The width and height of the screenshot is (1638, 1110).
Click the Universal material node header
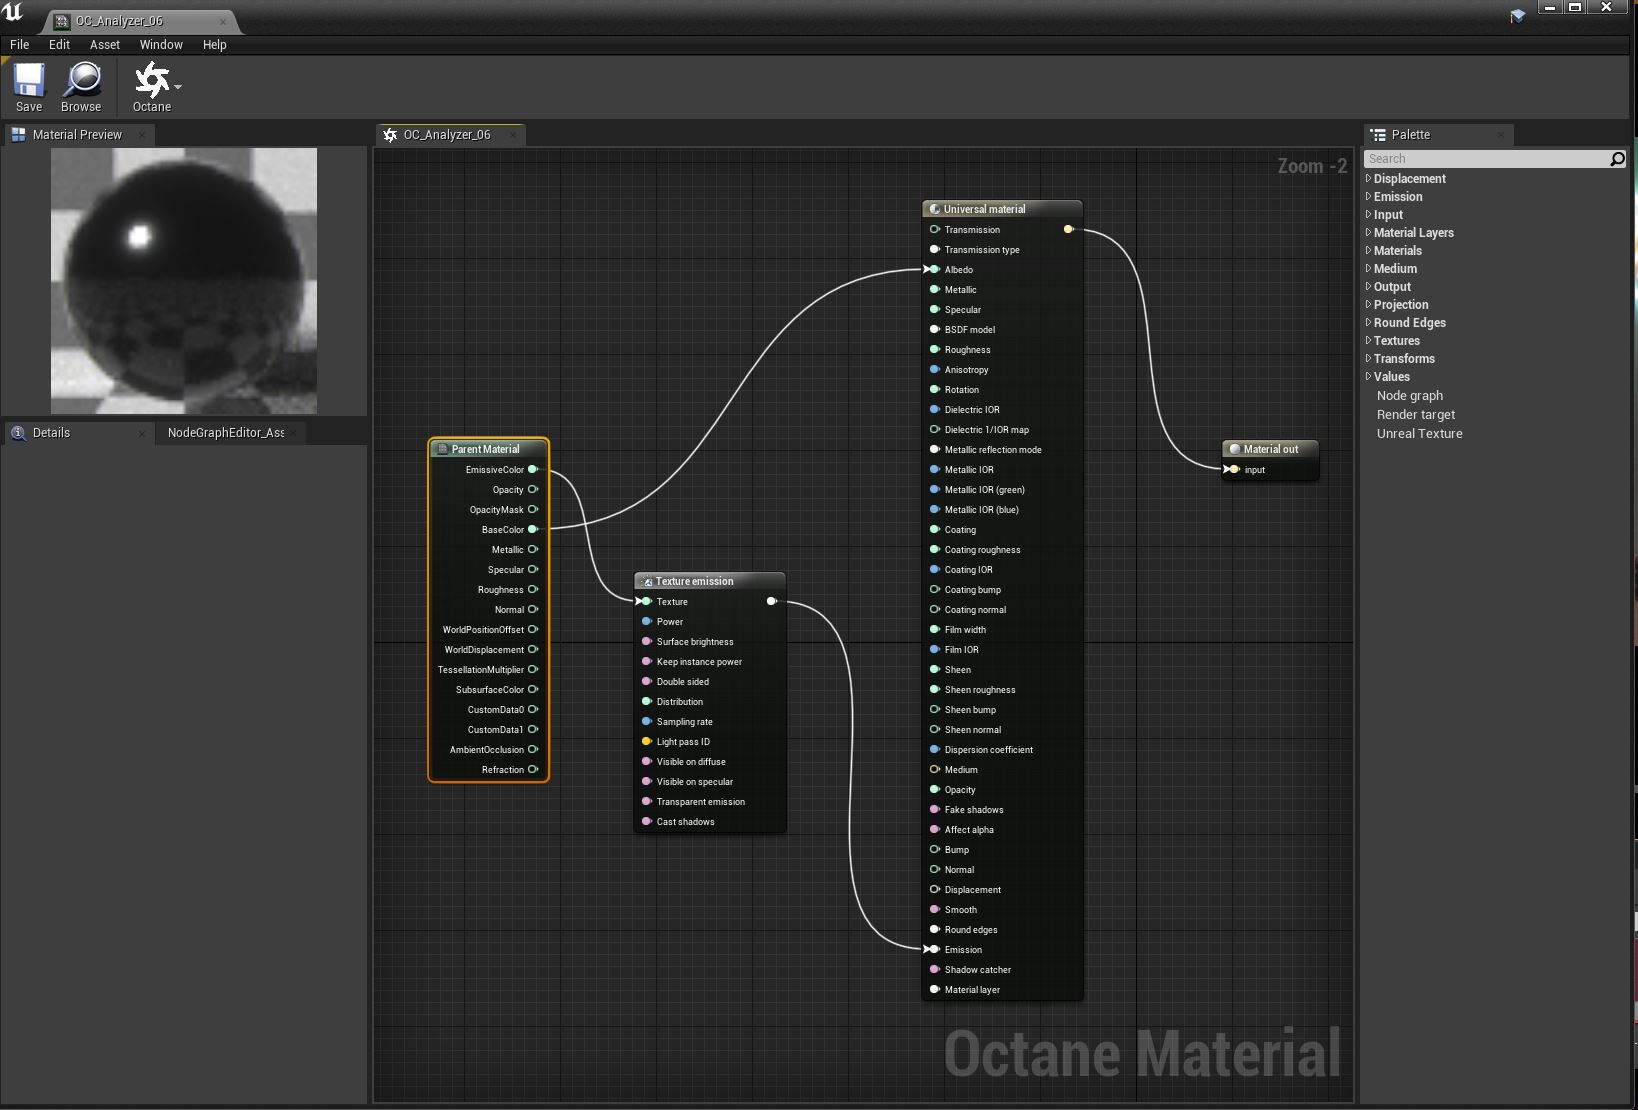click(1002, 209)
